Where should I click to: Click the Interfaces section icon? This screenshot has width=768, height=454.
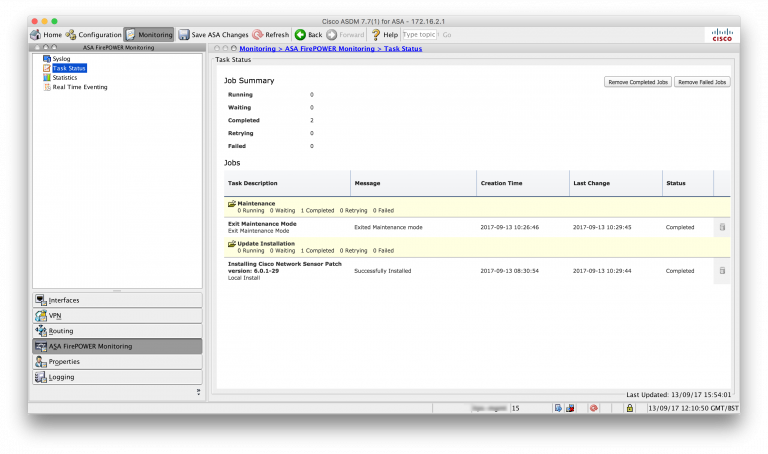(41, 300)
